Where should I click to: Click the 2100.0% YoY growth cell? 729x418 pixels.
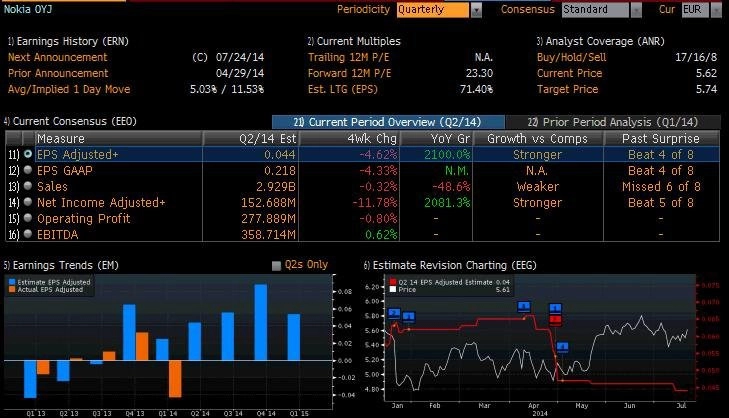point(447,154)
